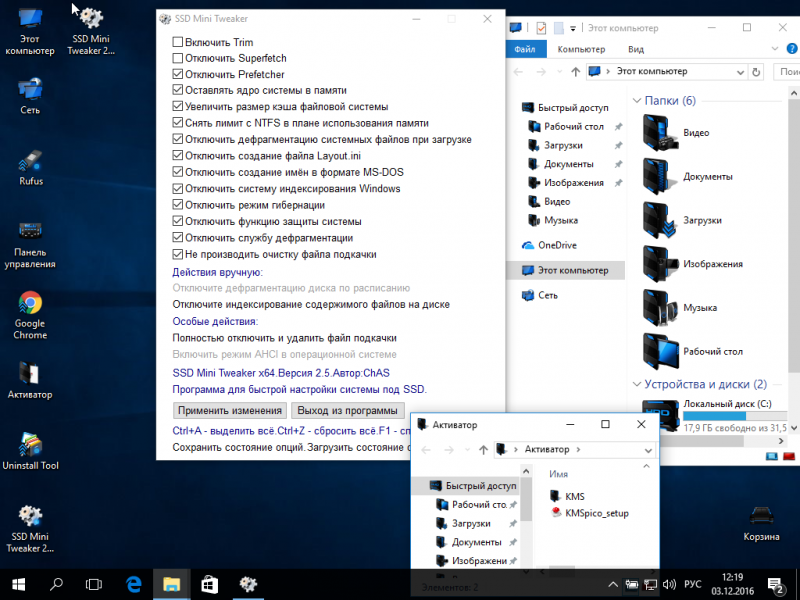Switch to SSD Mini Tweaker taskbar icon
The width and height of the screenshot is (800, 600).
[248, 585]
